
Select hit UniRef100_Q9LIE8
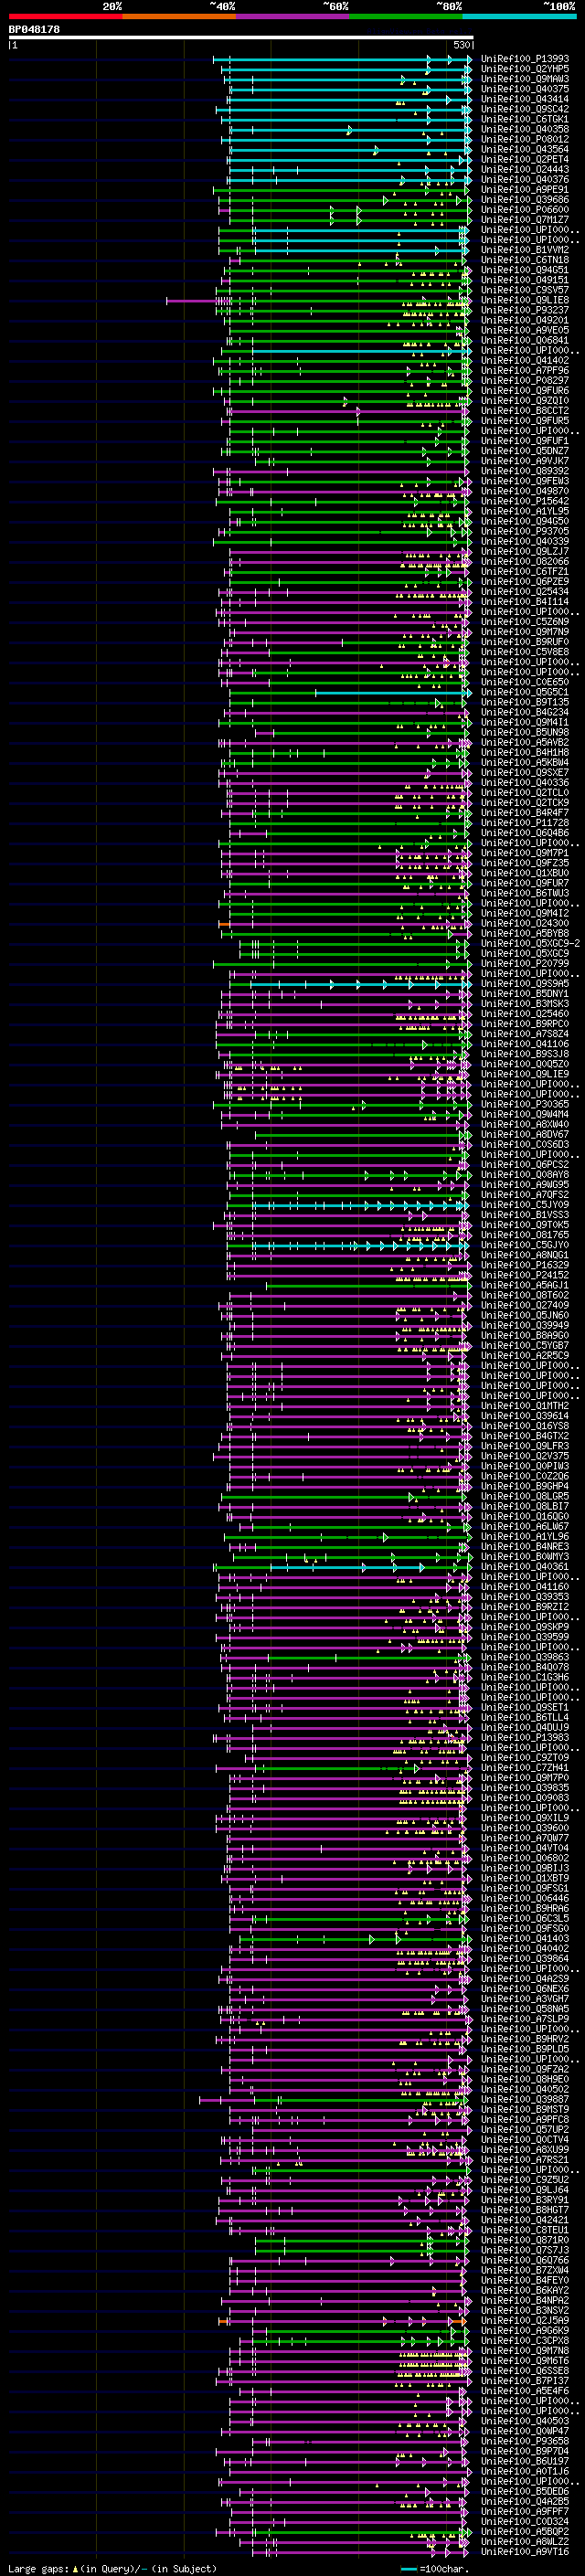(x=524, y=300)
